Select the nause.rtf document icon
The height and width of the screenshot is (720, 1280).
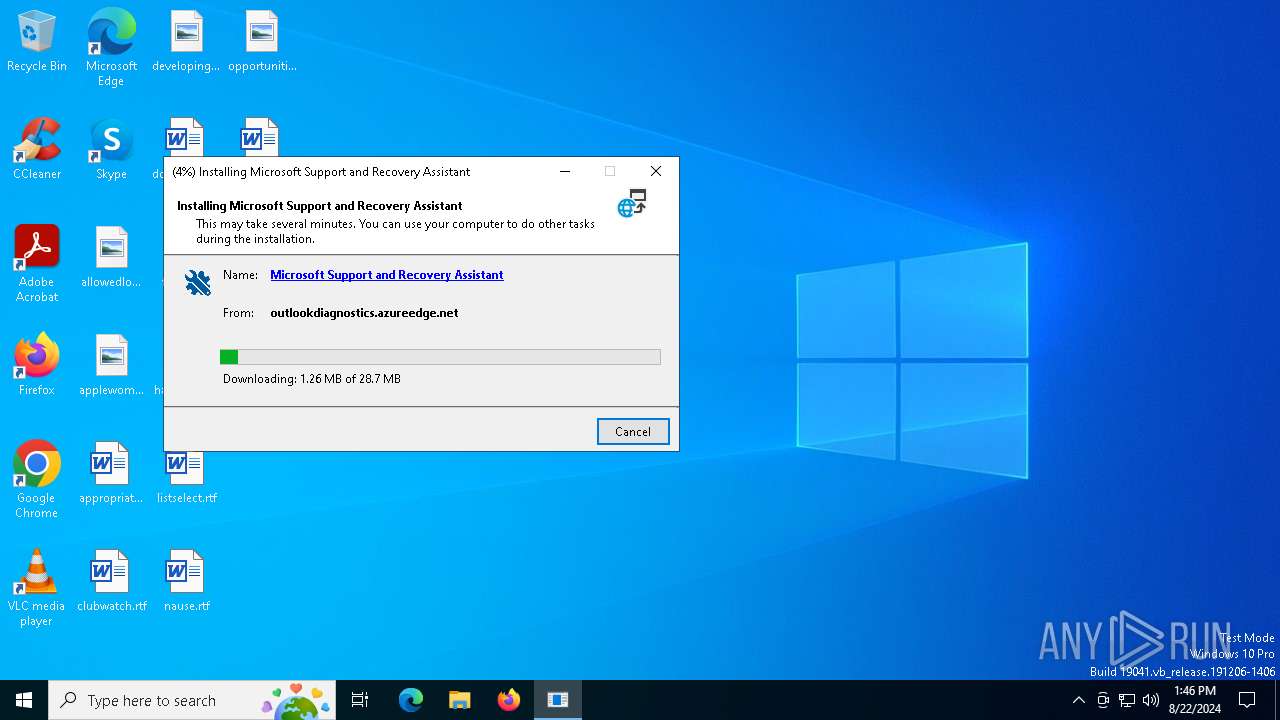186,582
